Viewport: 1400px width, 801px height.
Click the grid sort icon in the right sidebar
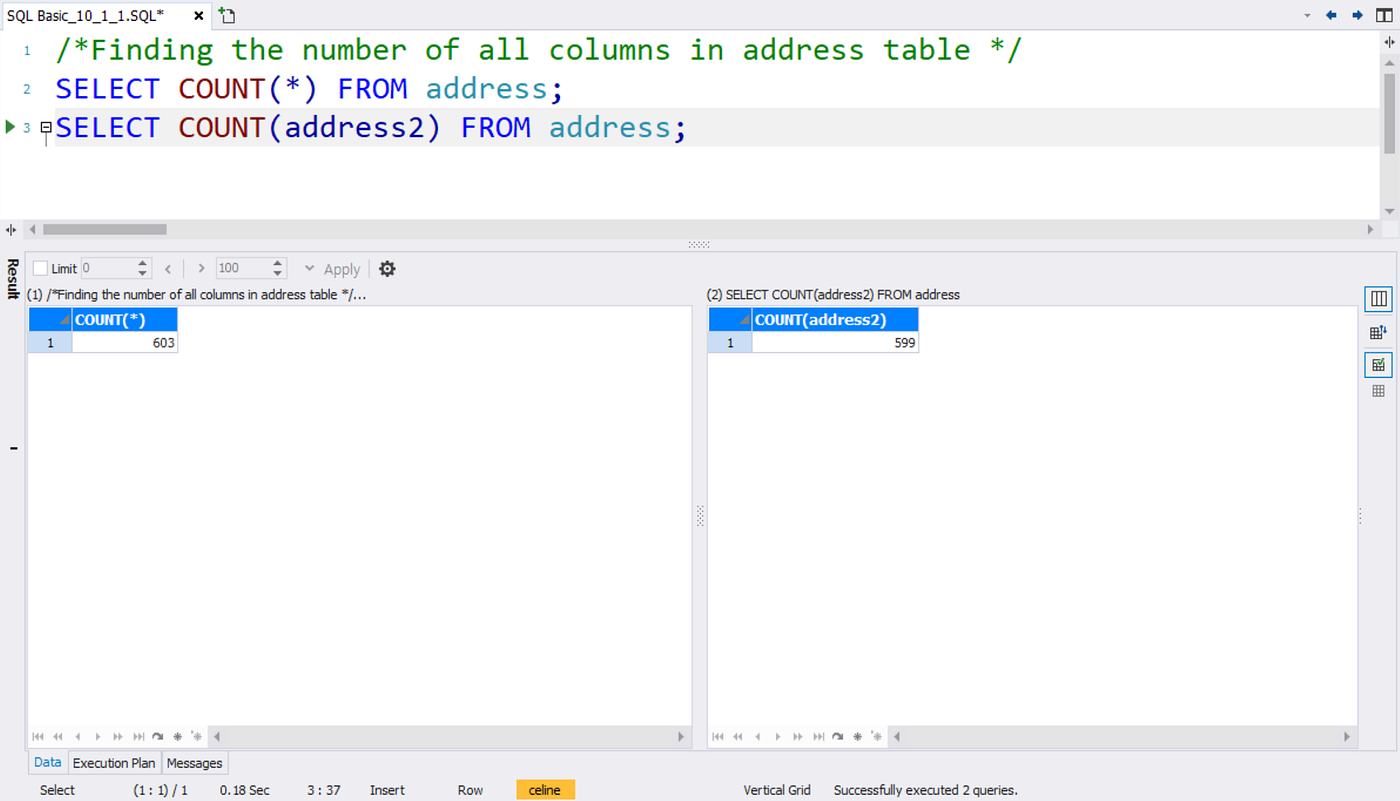point(1378,333)
